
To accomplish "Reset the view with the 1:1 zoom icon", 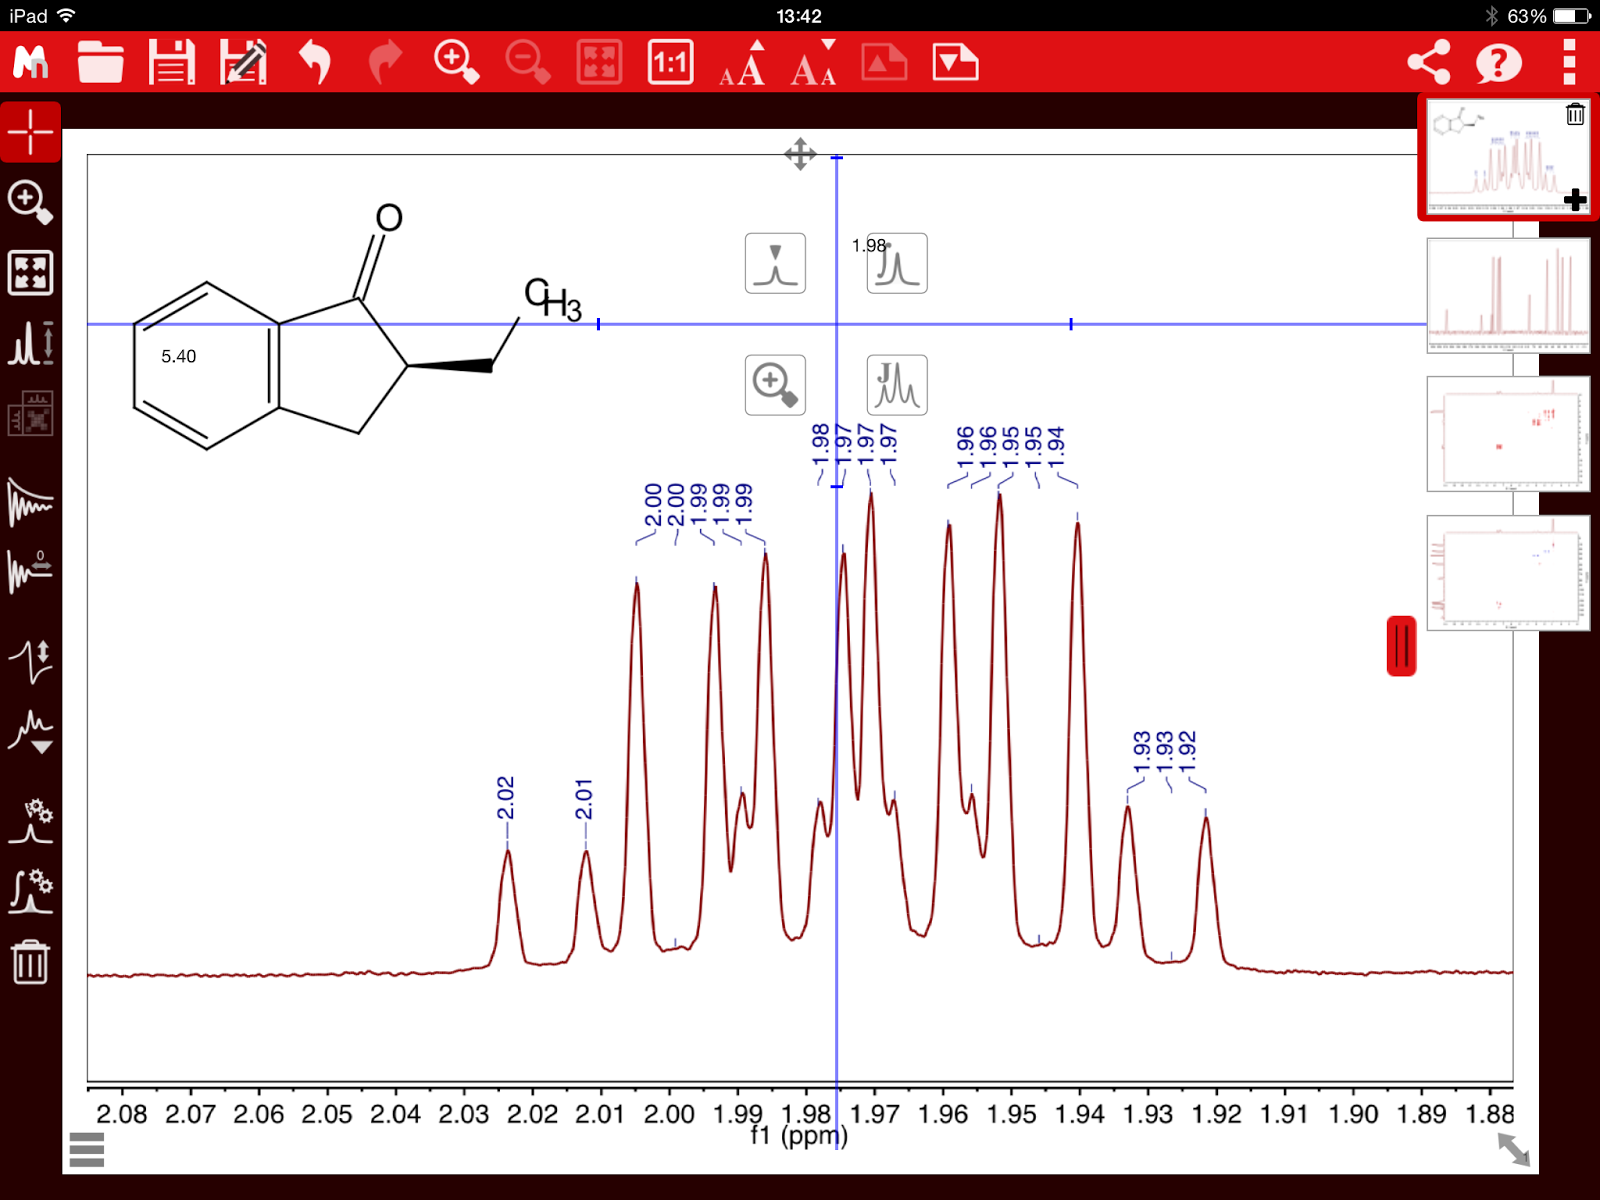I will 670,62.
